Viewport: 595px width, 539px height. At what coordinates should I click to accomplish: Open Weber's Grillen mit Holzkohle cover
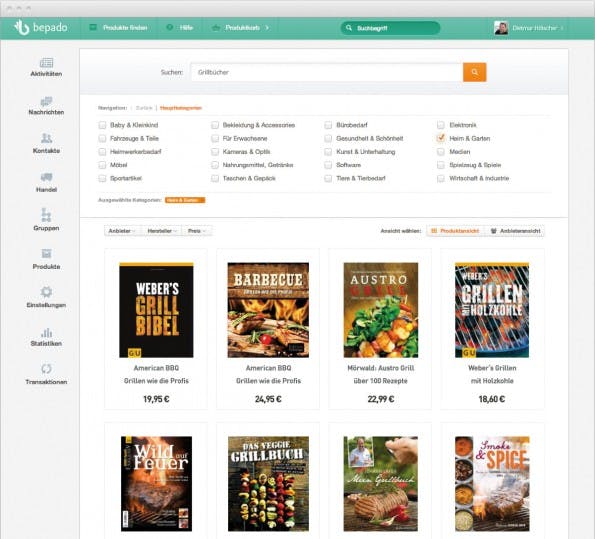[x=492, y=310]
